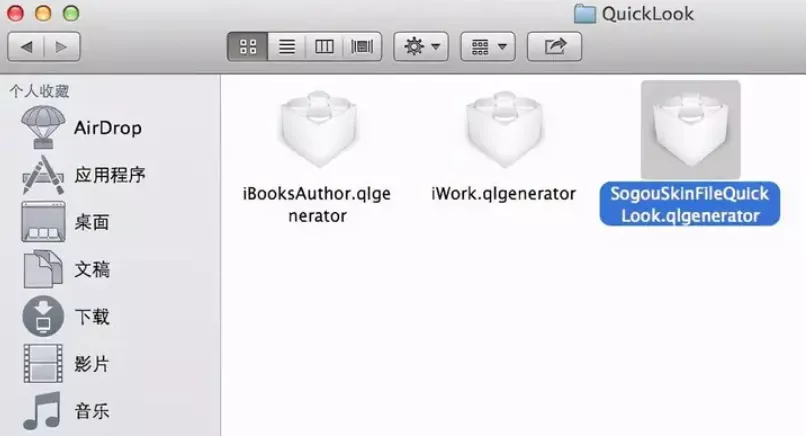Switch to column view
The width and height of the screenshot is (808, 436).
[324, 47]
